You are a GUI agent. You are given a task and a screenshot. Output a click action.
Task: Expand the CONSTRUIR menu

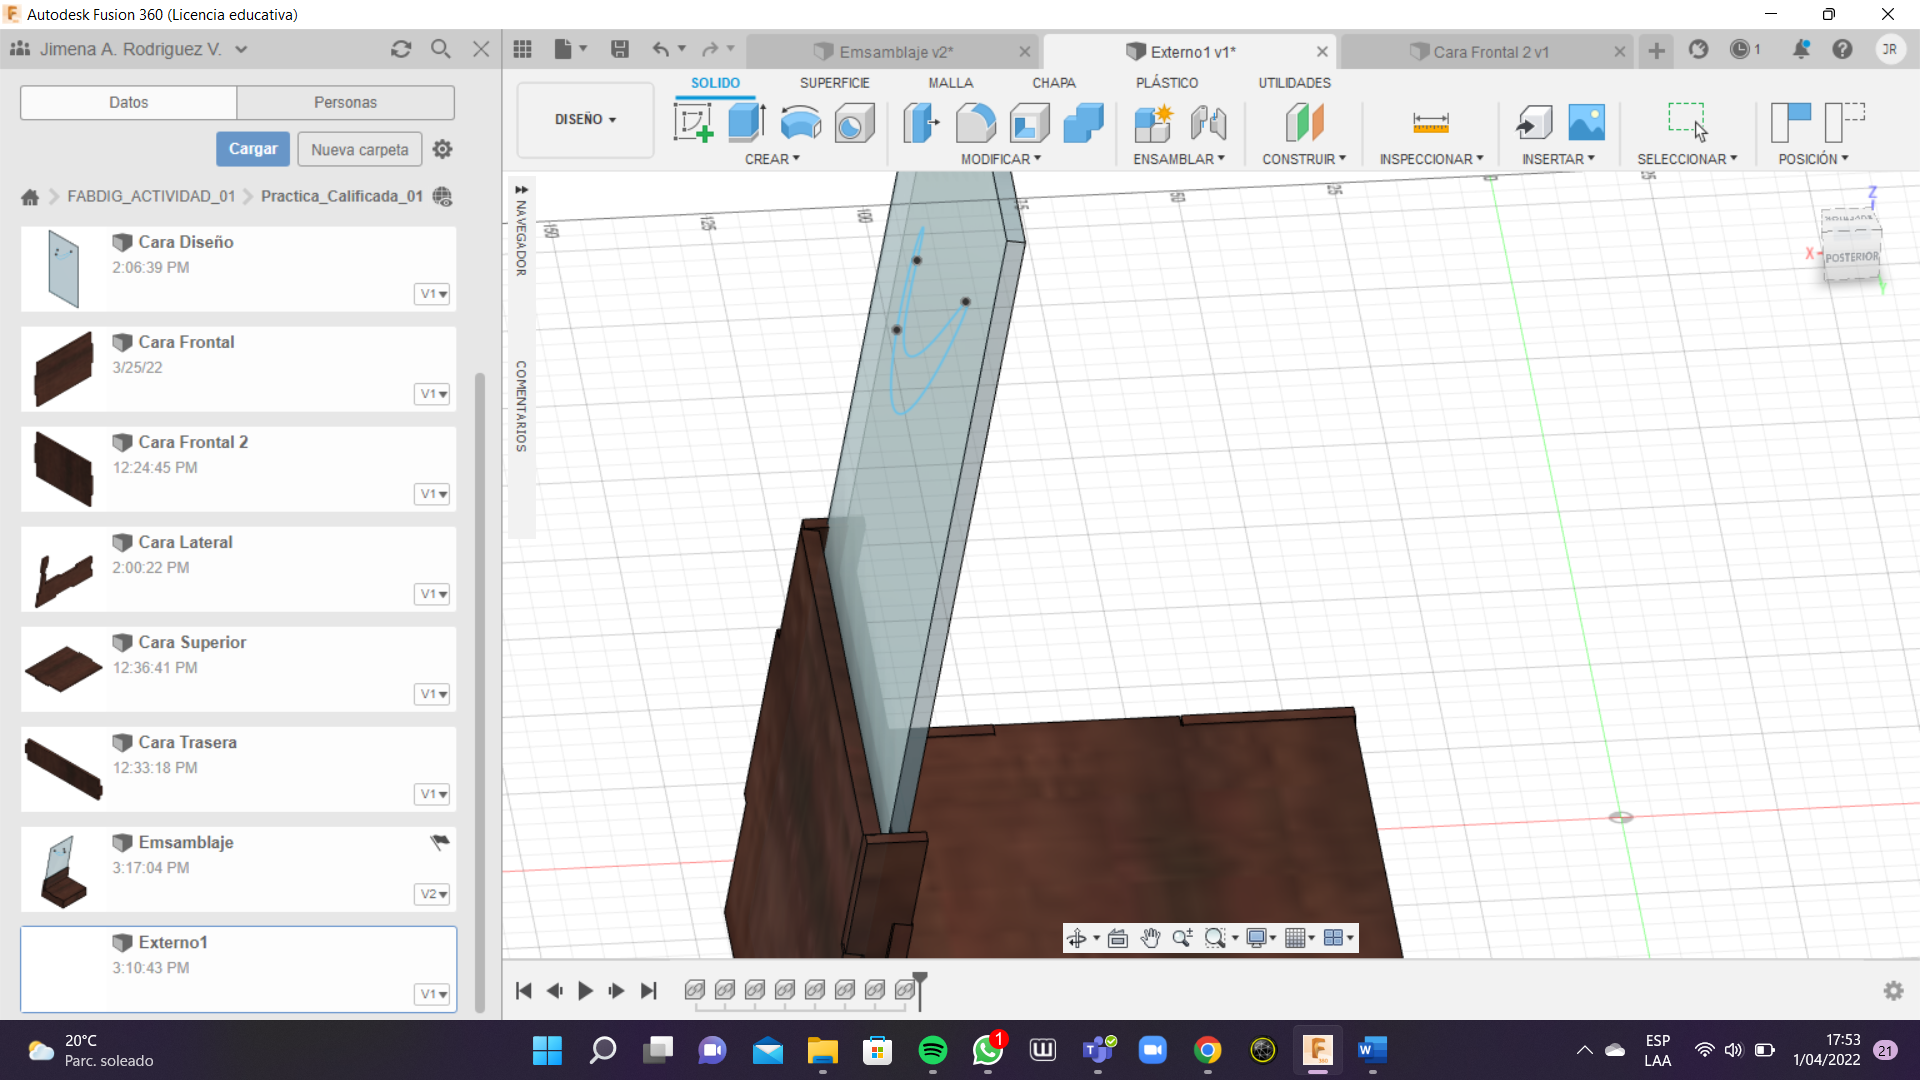pyautogui.click(x=1303, y=159)
